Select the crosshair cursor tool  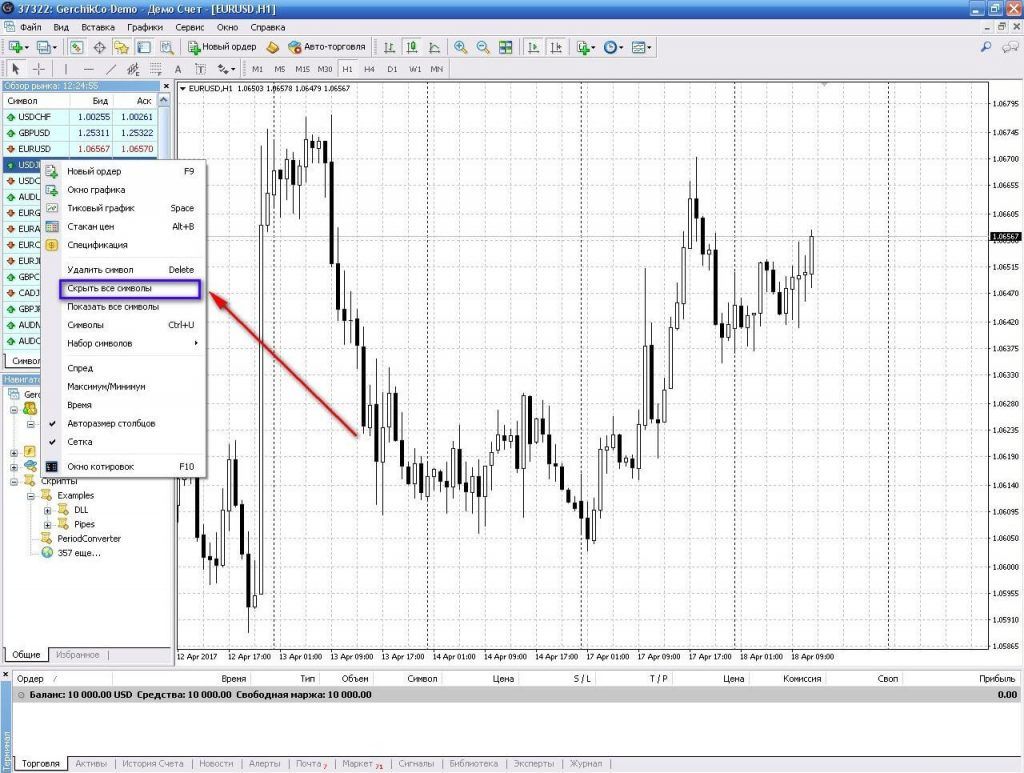coord(39,69)
